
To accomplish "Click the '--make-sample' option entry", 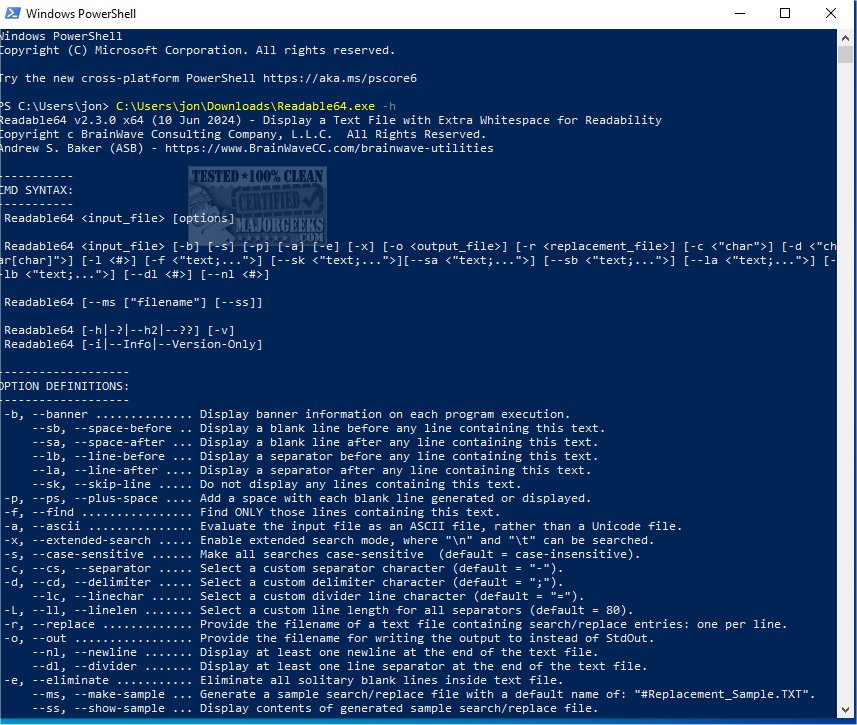I will (x=82, y=694).
